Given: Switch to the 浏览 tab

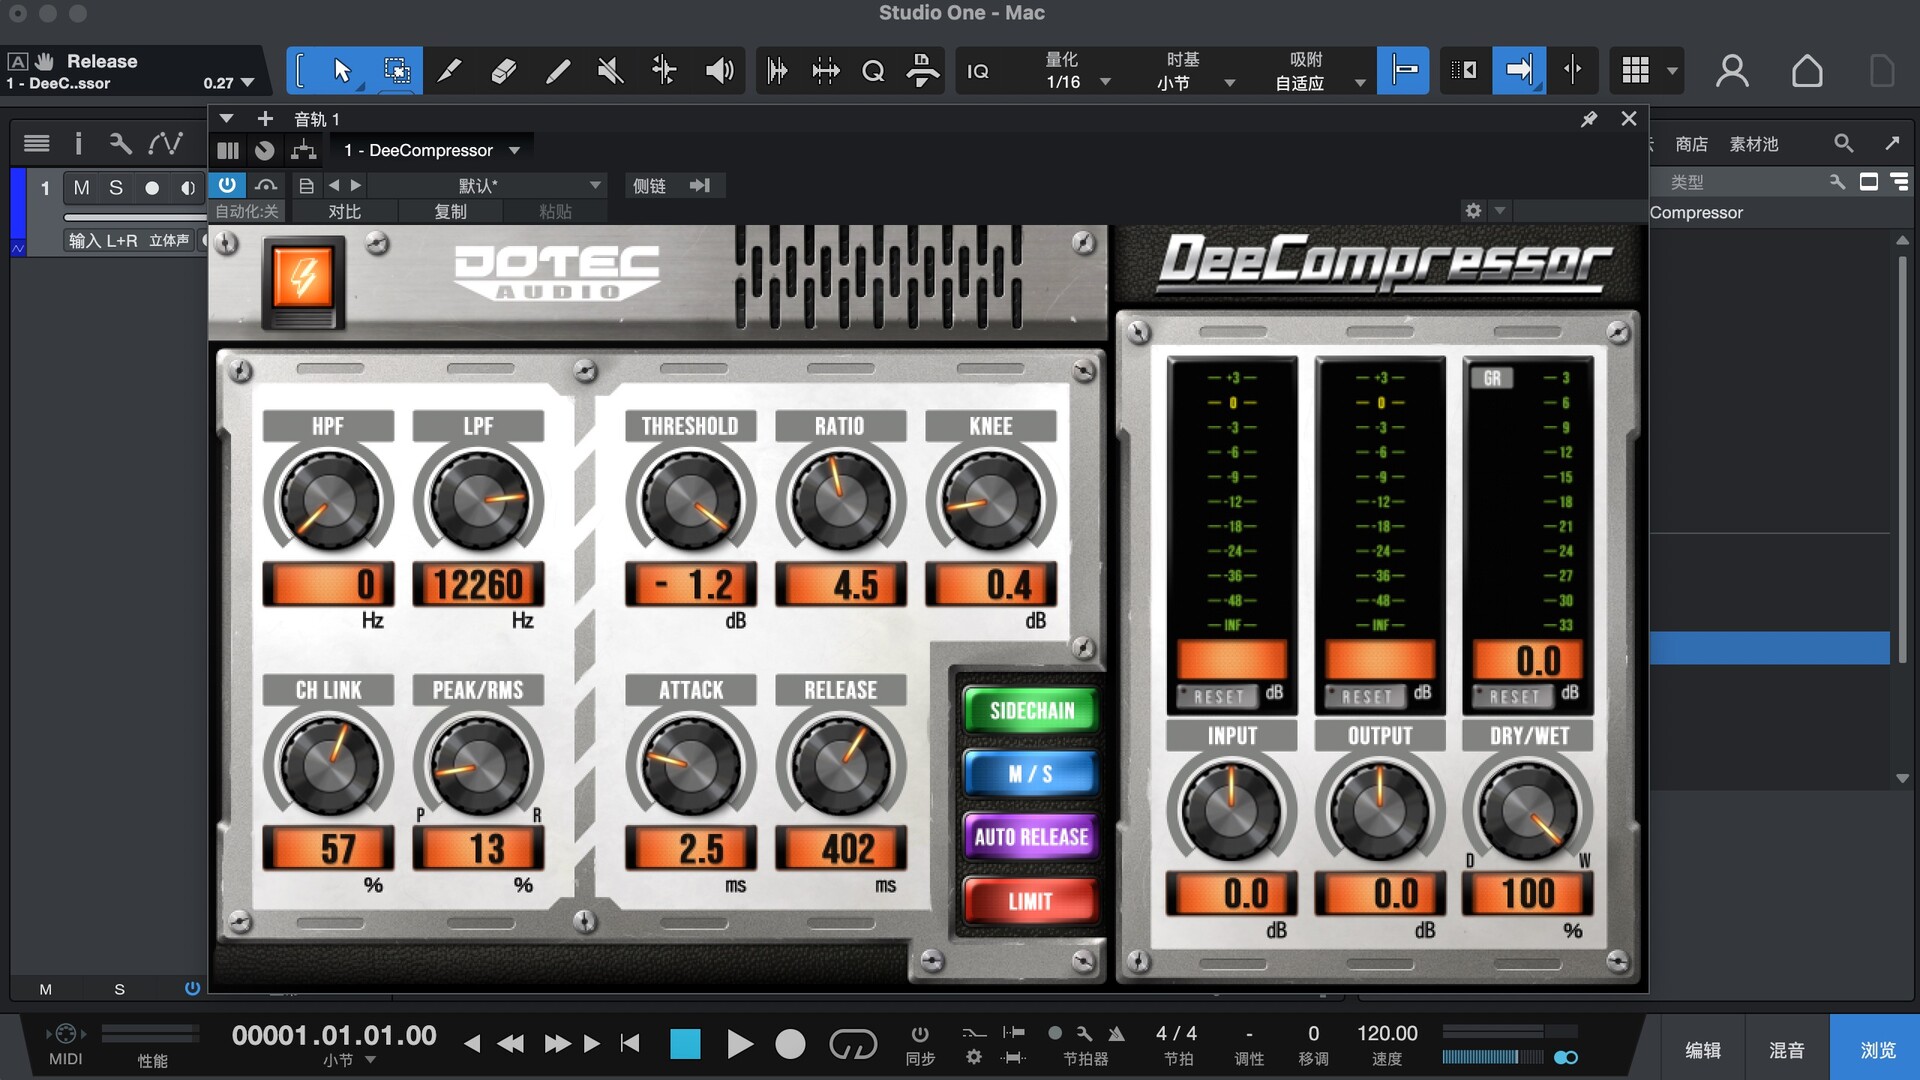Looking at the screenshot, I should coord(1876,1050).
